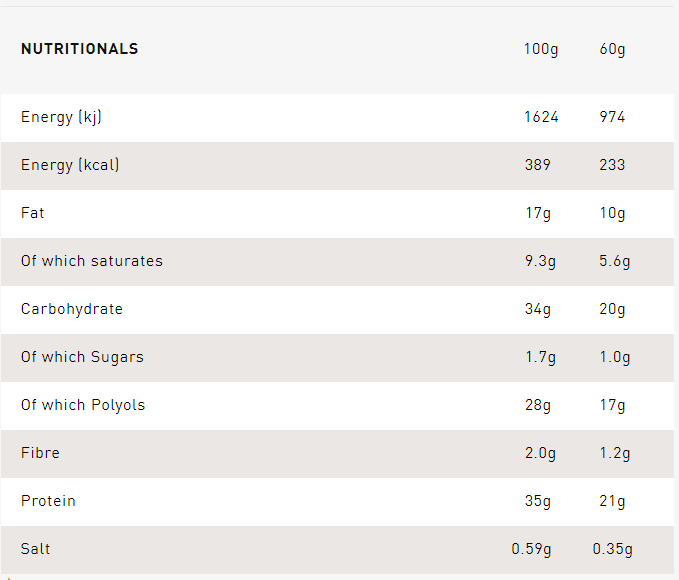This screenshot has width=679, height=580.
Task: Select the 389 kcal value
Action: point(537,165)
